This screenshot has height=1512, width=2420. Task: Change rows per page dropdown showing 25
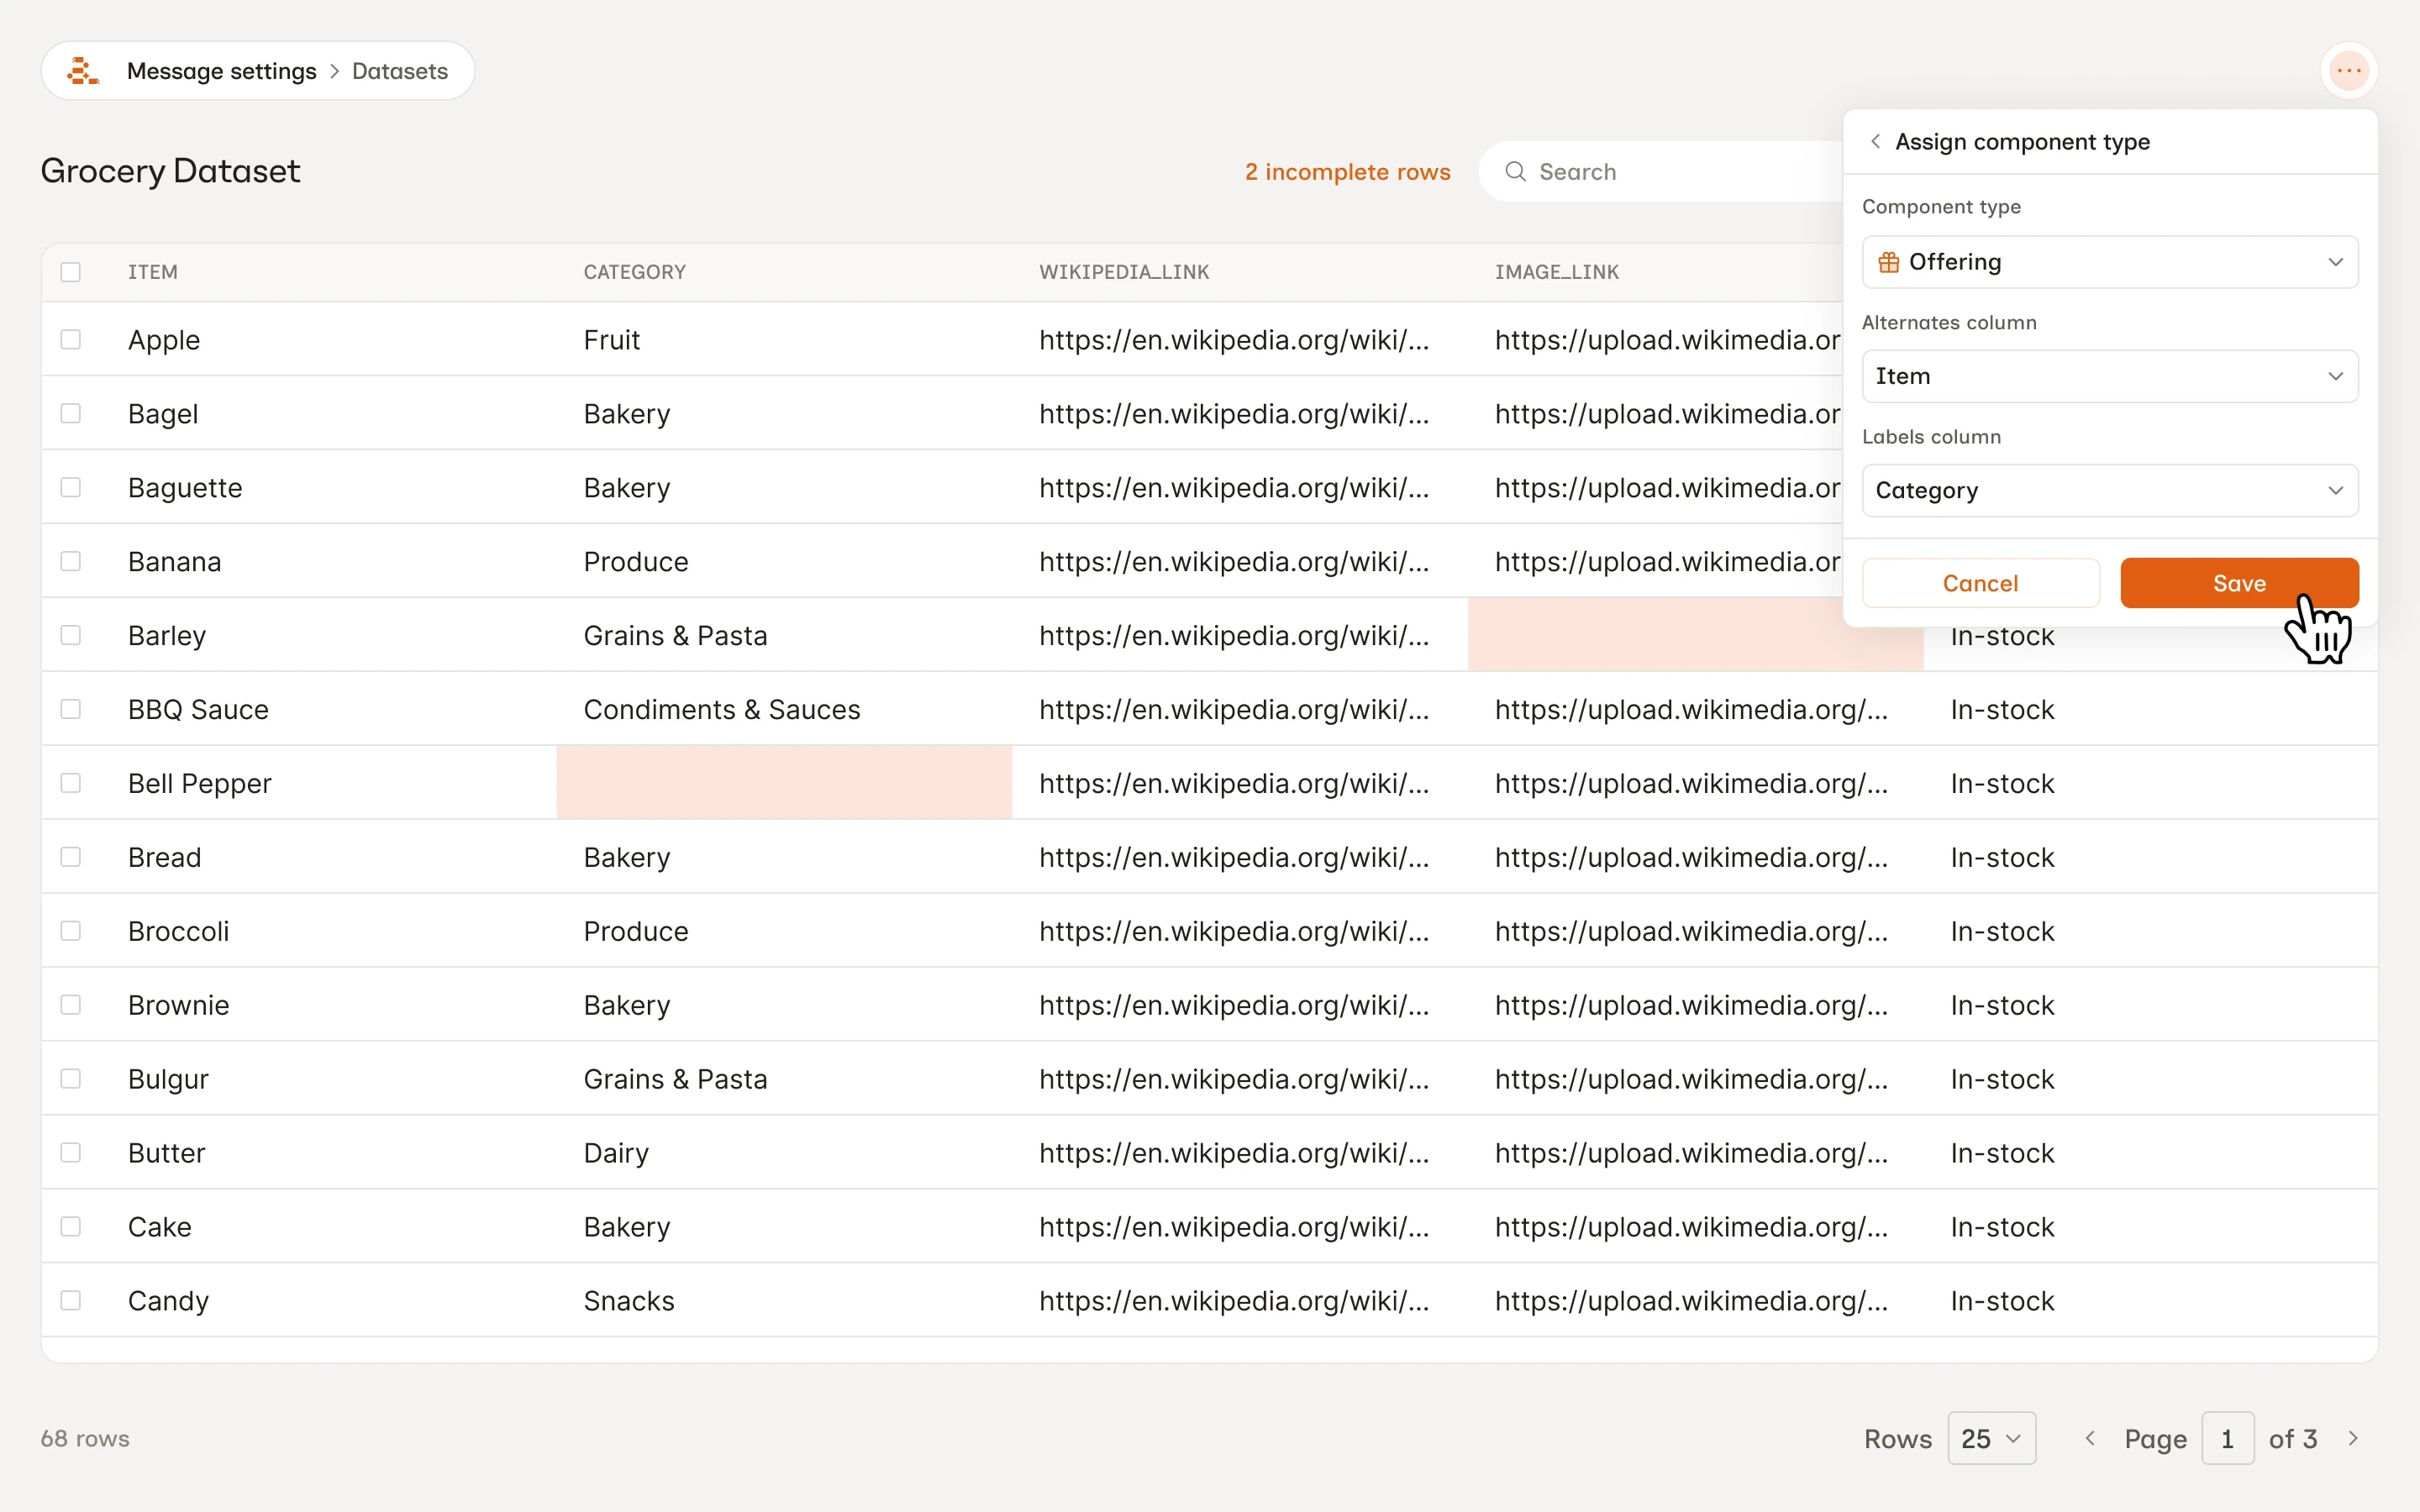click(x=1990, y=1438)
